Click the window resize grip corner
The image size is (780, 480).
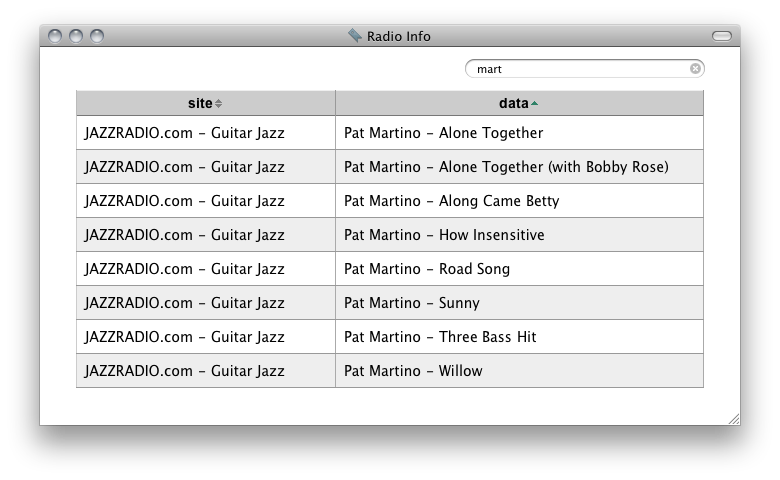(733, 418)
